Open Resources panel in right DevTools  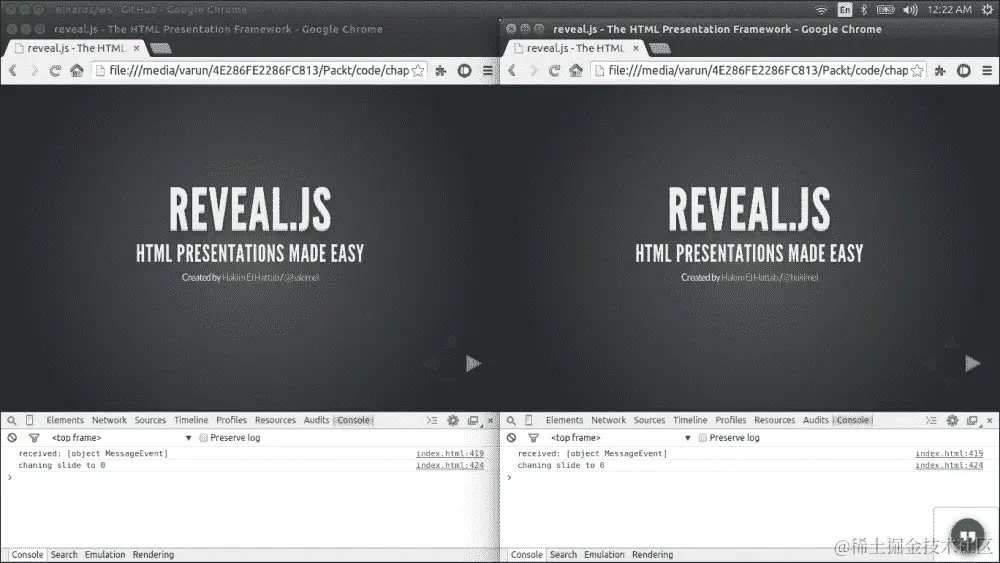click(x=774, y=420)
